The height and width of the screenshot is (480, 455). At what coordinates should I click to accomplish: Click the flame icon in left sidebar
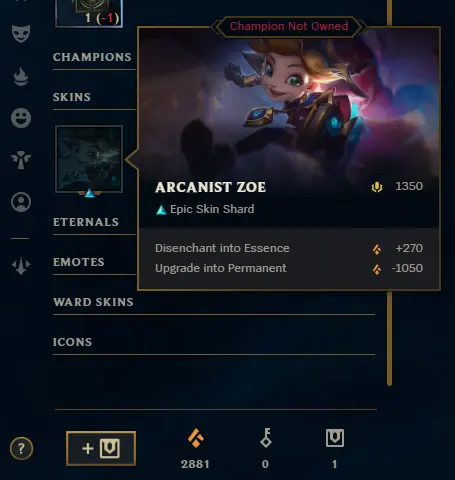coord(21,76)
